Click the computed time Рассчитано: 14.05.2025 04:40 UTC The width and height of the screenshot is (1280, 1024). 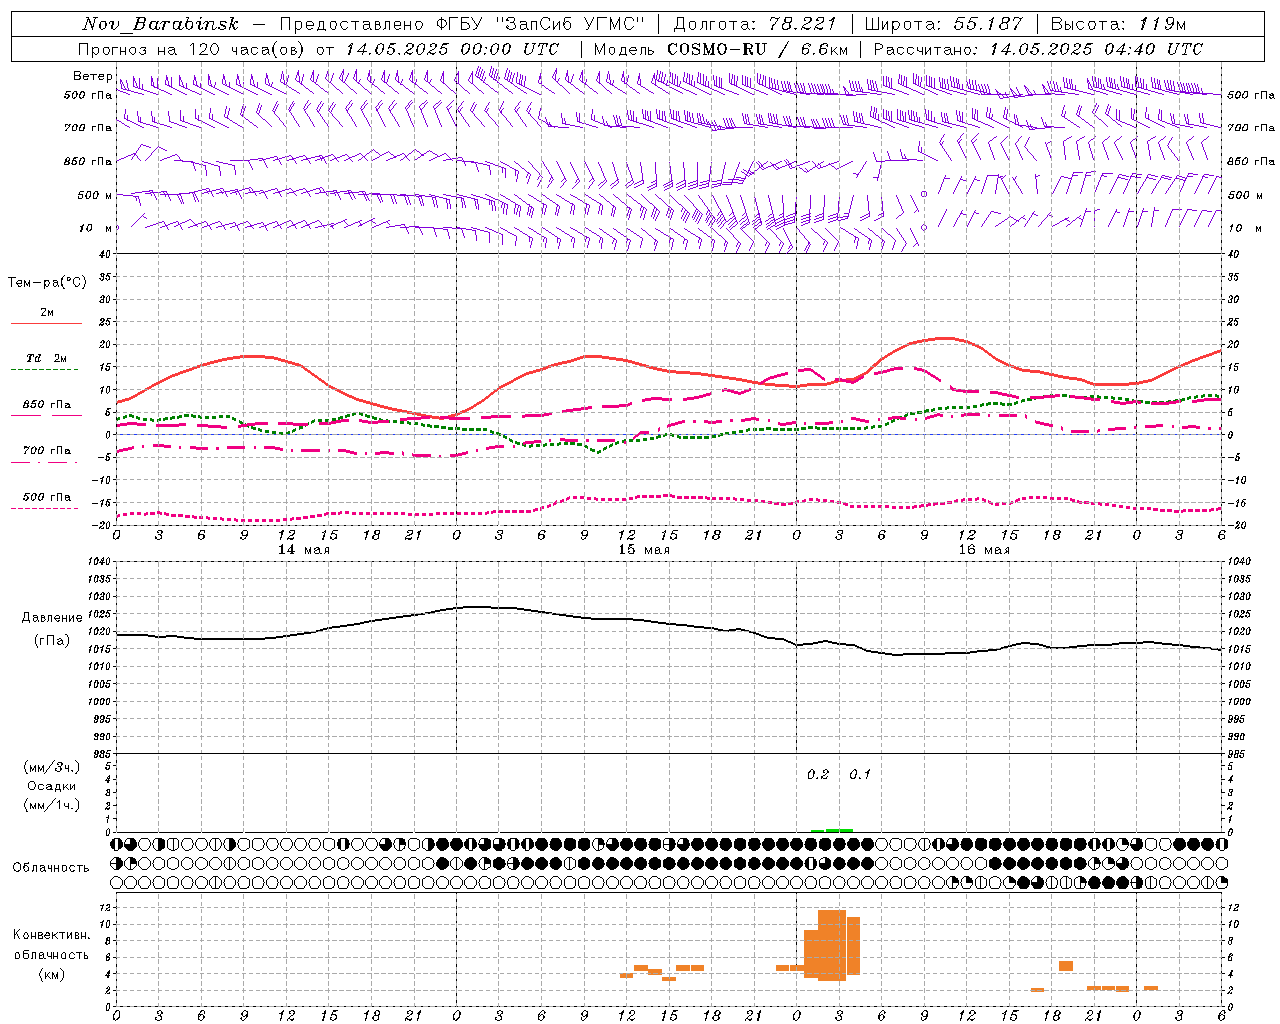pos(1038,49)
